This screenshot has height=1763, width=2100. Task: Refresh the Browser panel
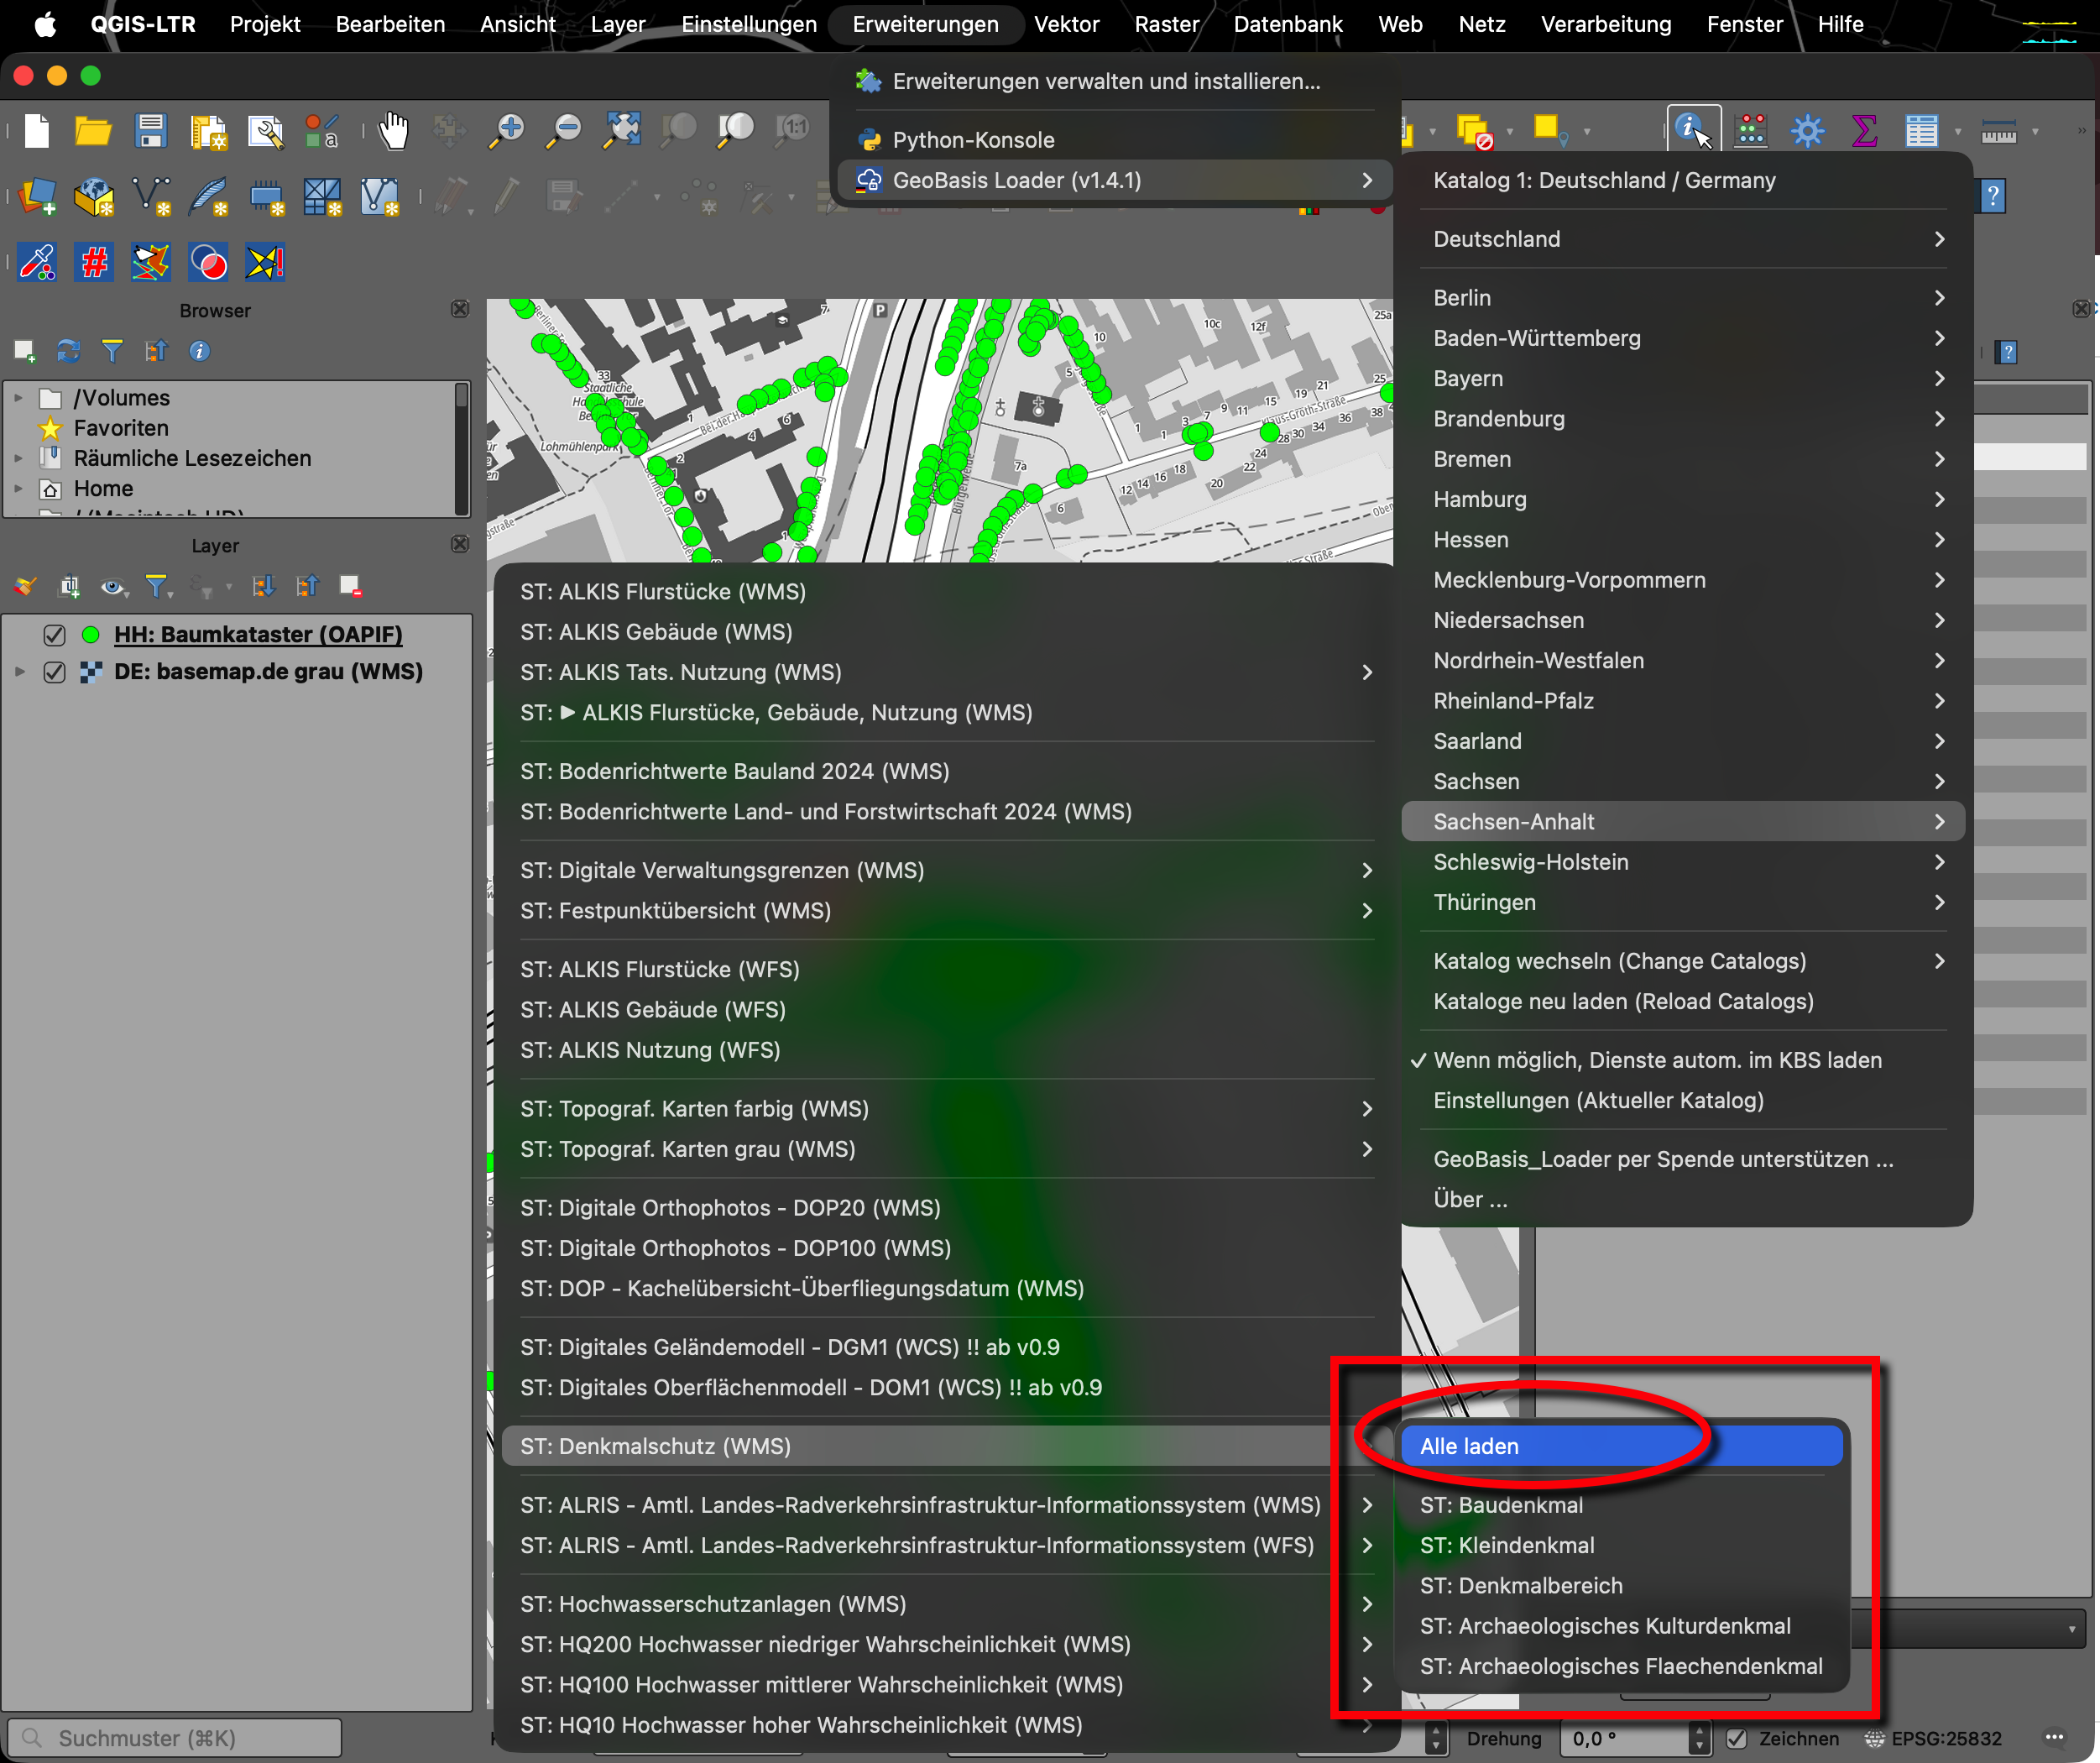68,351
